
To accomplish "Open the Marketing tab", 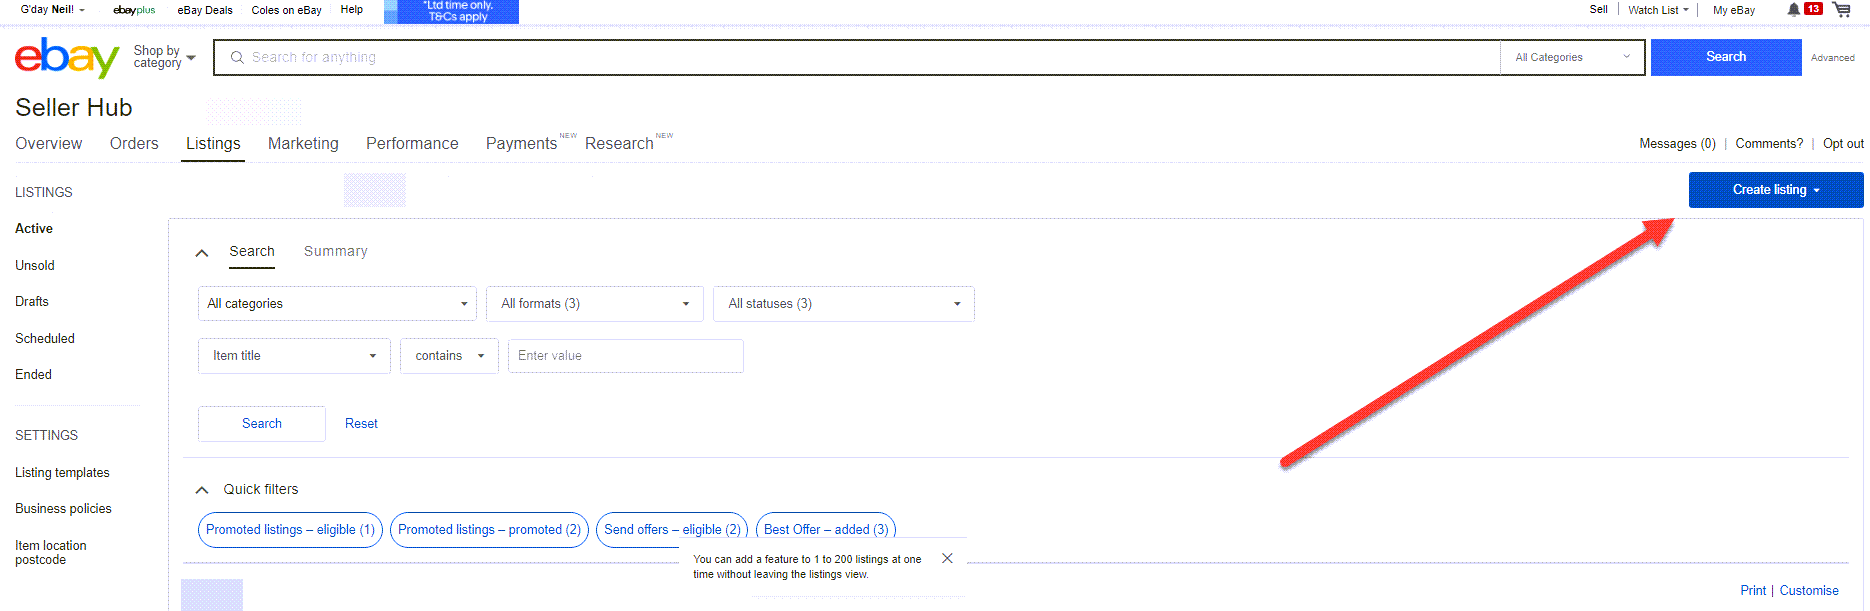I will [303, 144].
